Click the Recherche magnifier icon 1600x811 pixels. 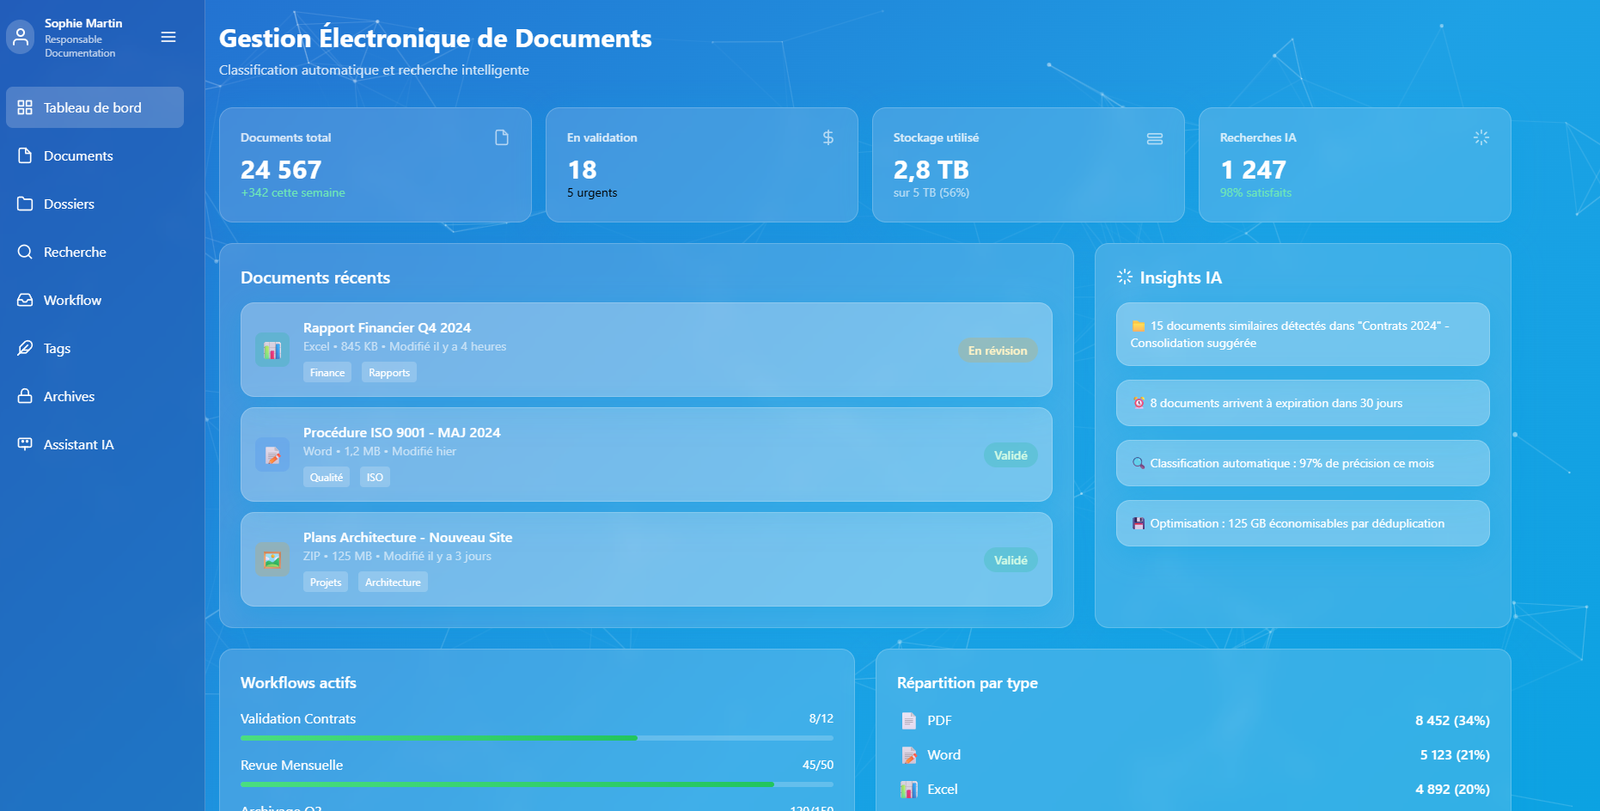(x=25, y=252)
